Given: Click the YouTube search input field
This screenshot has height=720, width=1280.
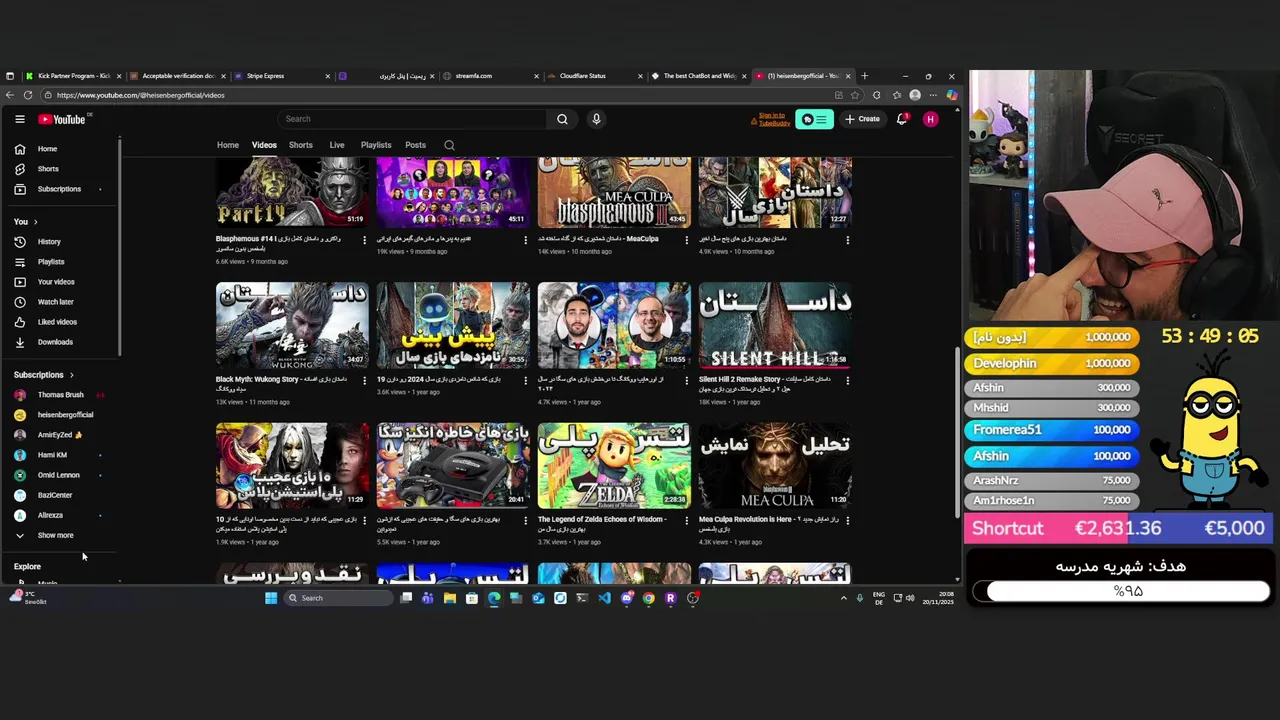Looking at the screenshot, I should 412,119.
